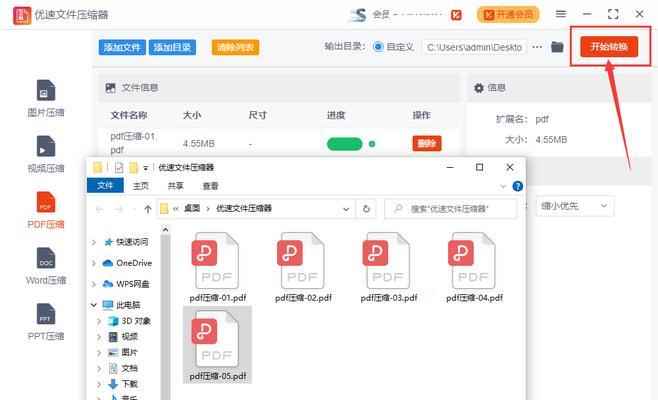Image resolution: width=658 pixels, height=400 pixels.
Task: Open the Word压缩 tool
Action: tap(46, 266)
